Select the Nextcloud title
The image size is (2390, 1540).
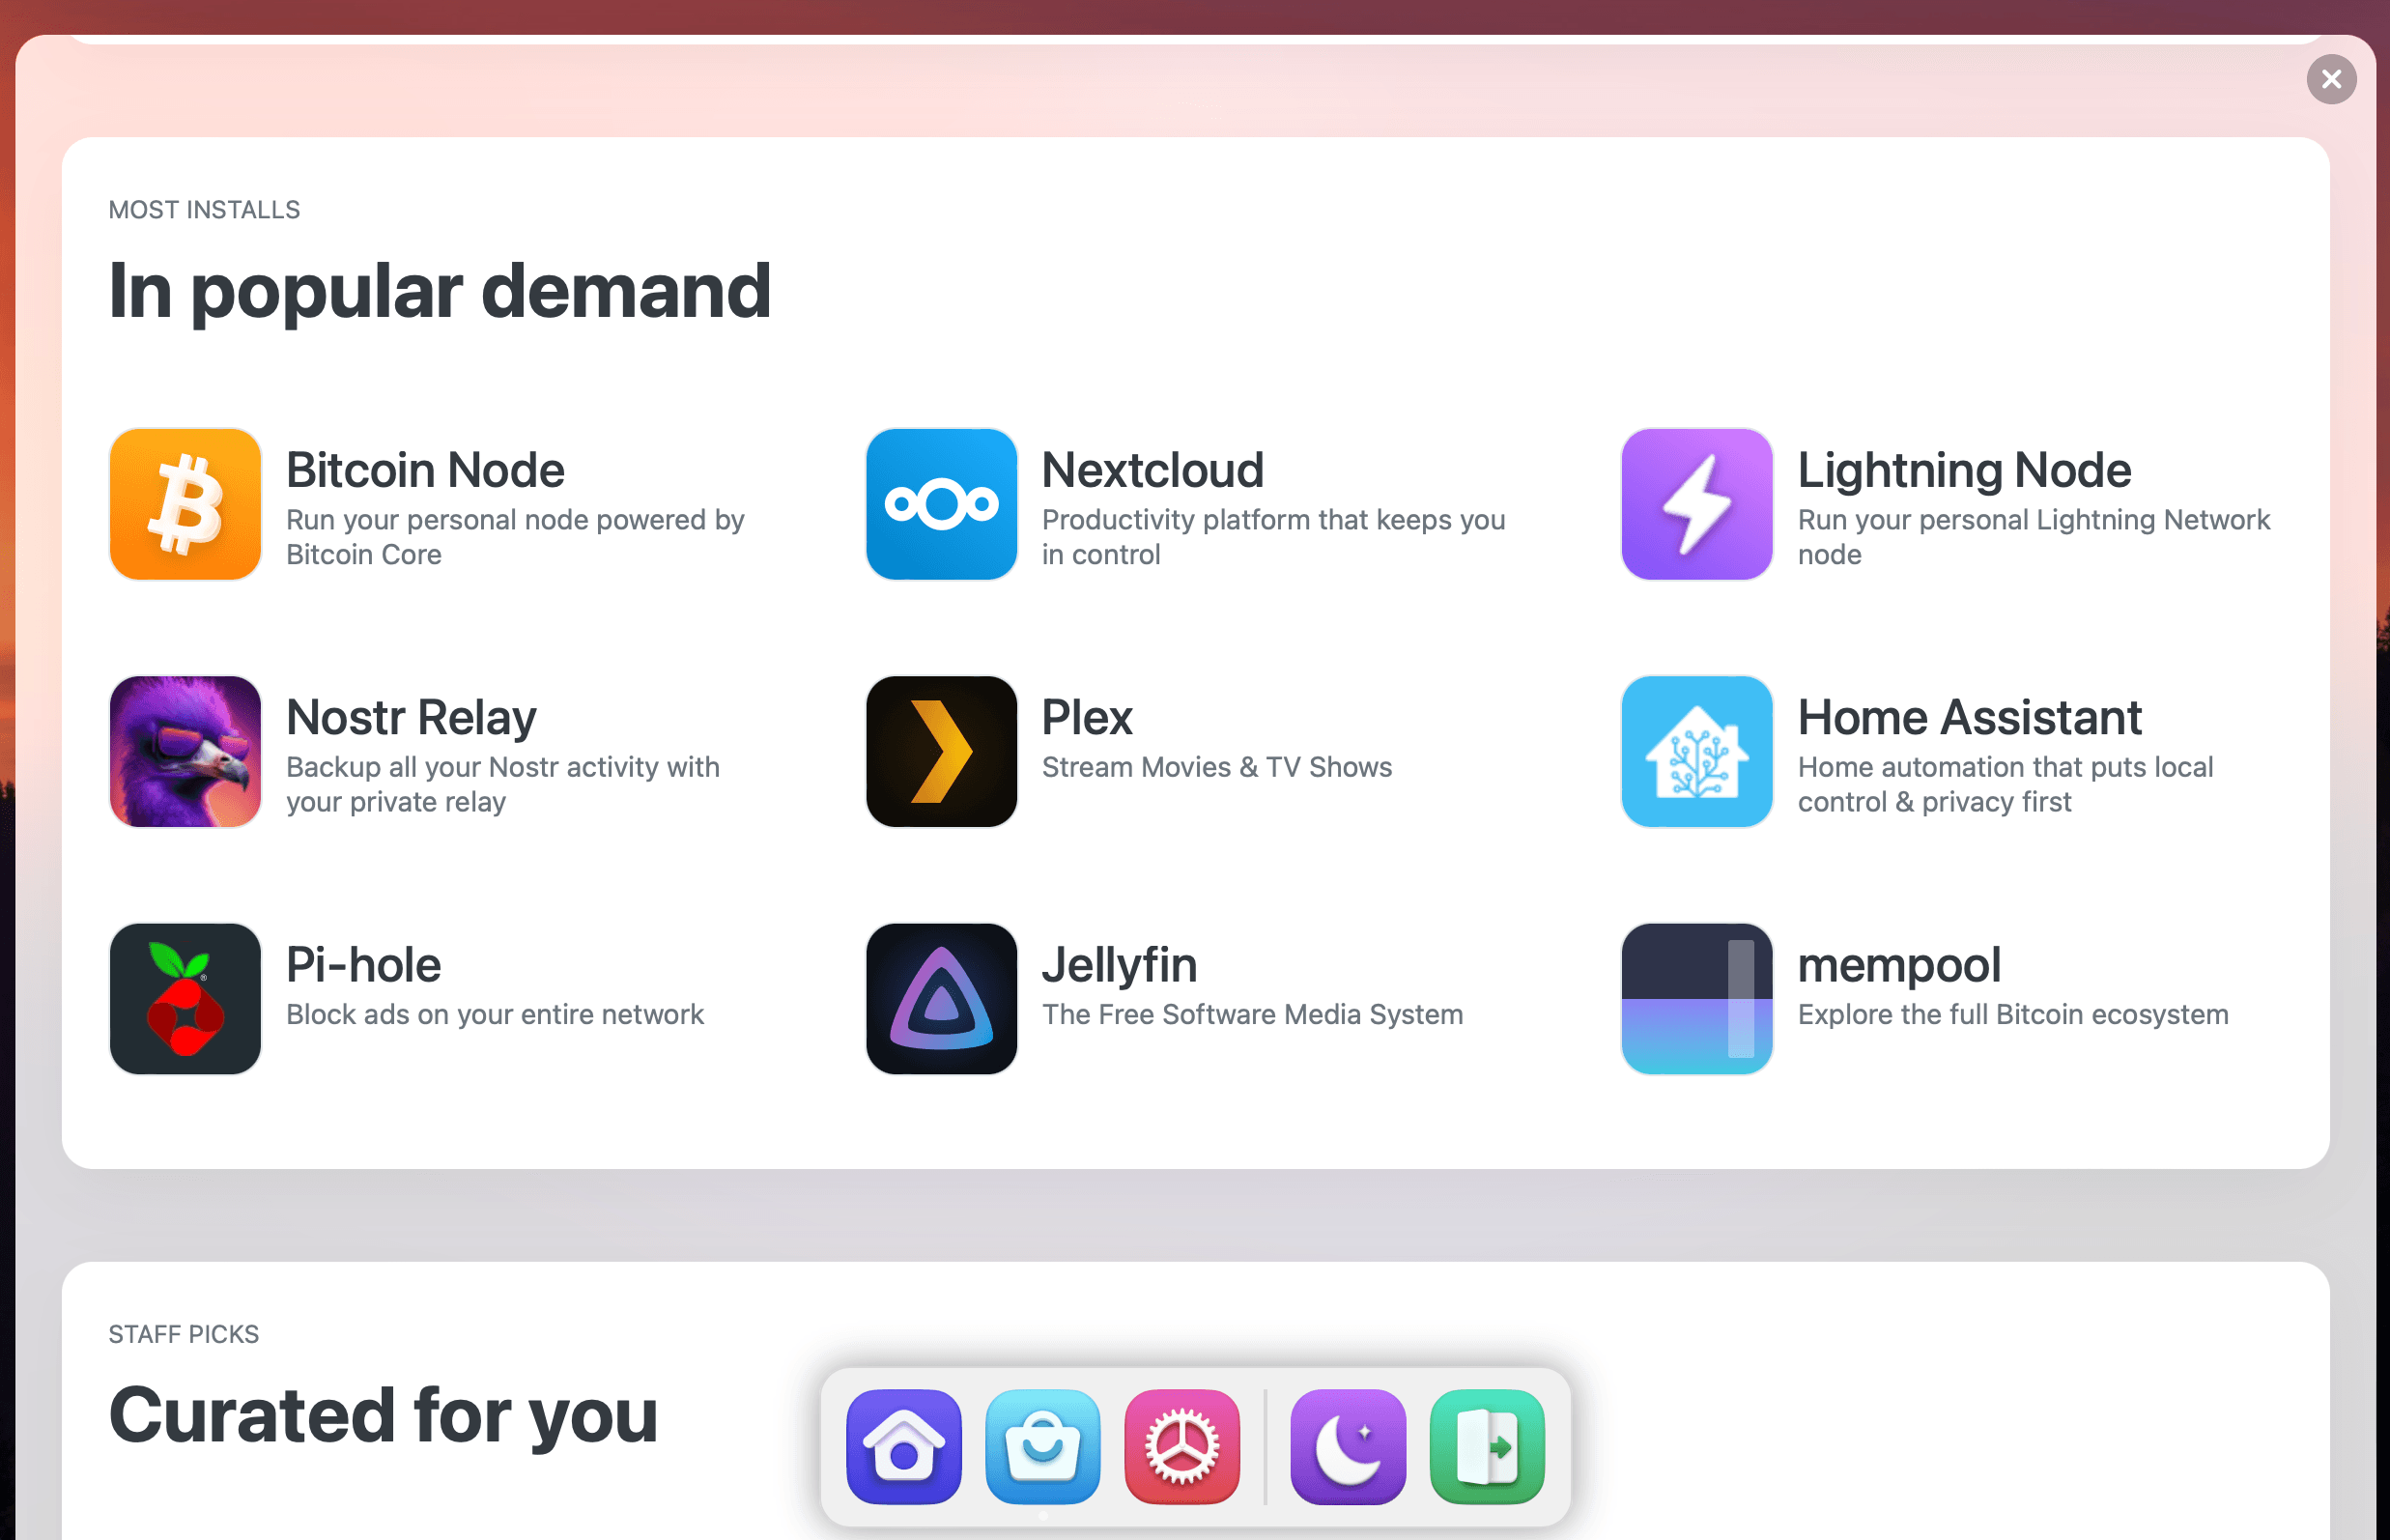1153,470
